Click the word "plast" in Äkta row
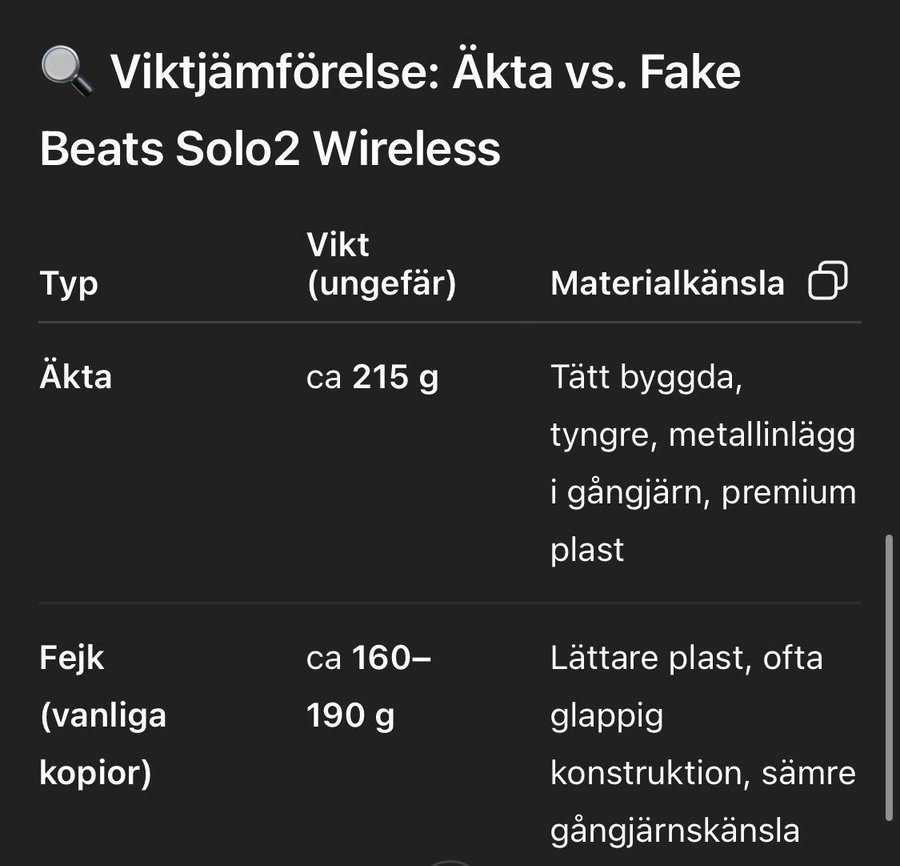This screenshot has width=900, height=866. click(x=587, y=550)
